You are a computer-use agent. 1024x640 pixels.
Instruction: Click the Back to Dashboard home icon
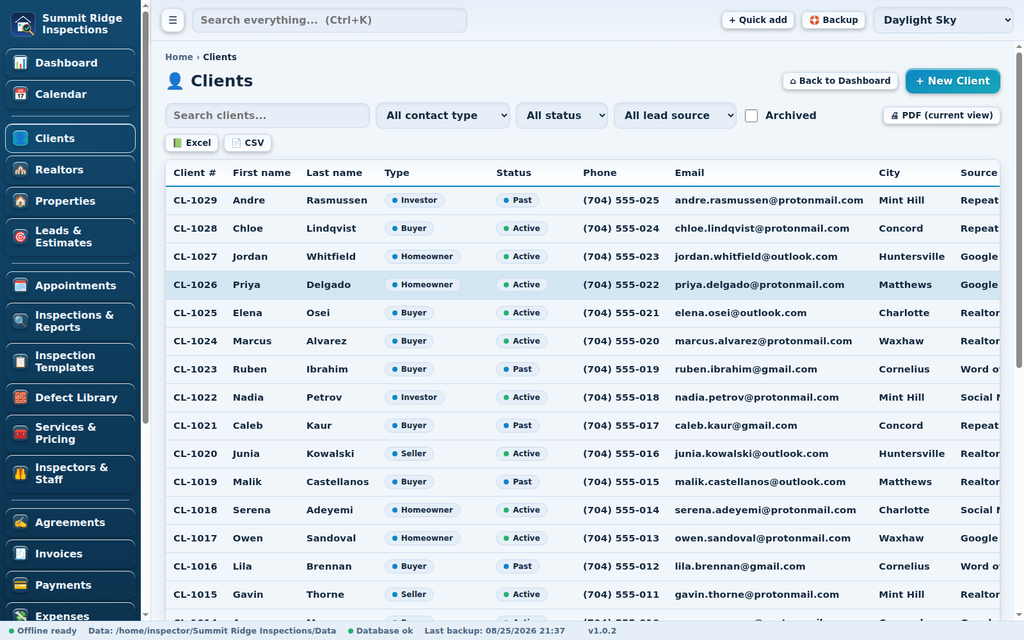pyautogui.click(x=793, y=81)
